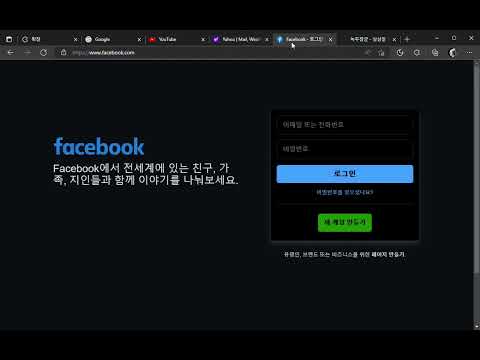Reload the Facebook page

point(43,52)
